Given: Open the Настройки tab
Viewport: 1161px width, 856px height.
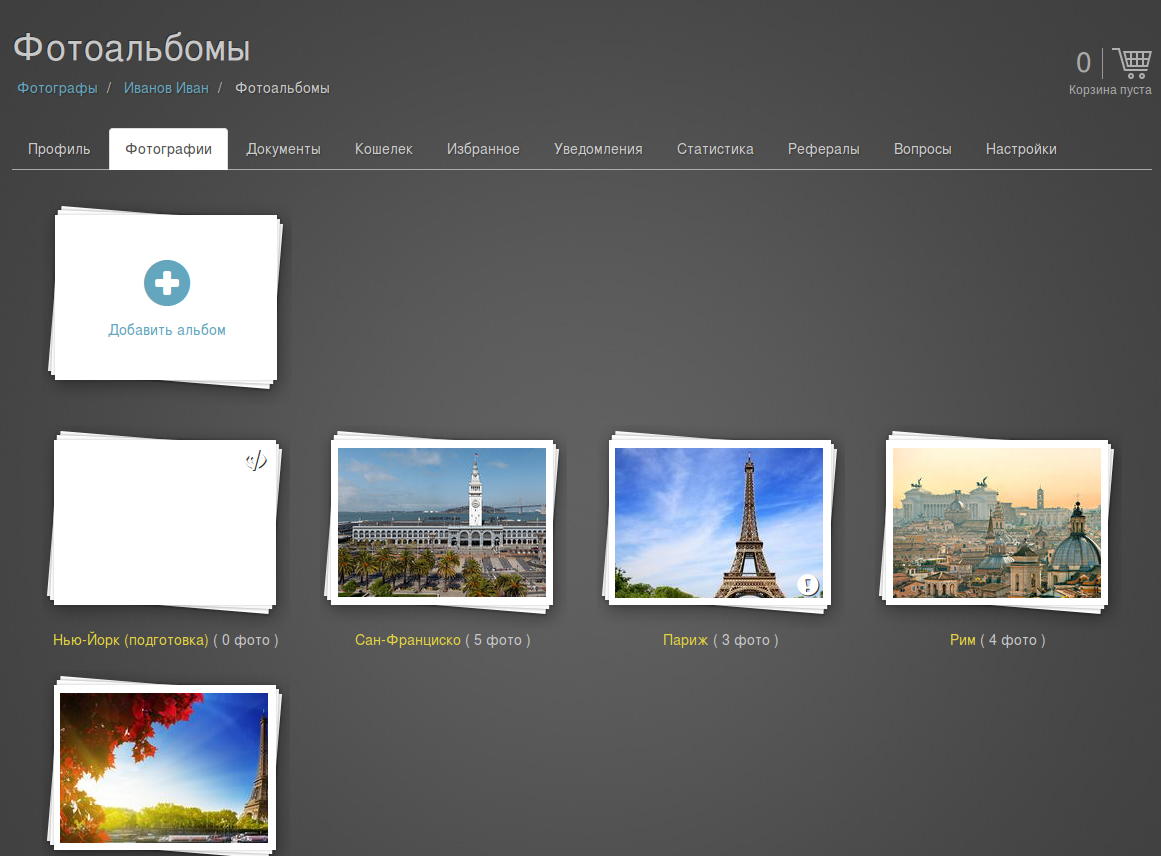Looking at the screenshot, I should click(1021, 149).
